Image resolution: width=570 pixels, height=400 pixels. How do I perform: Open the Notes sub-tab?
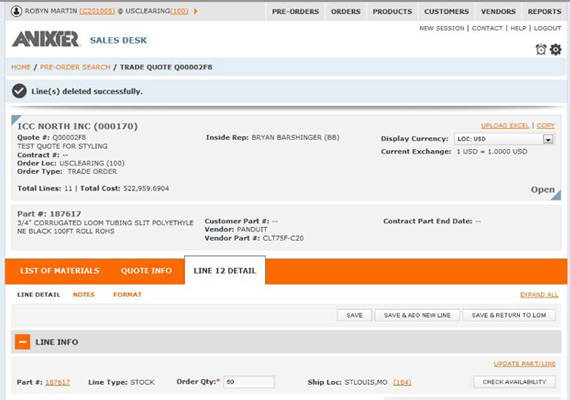(x=84, y=295)
